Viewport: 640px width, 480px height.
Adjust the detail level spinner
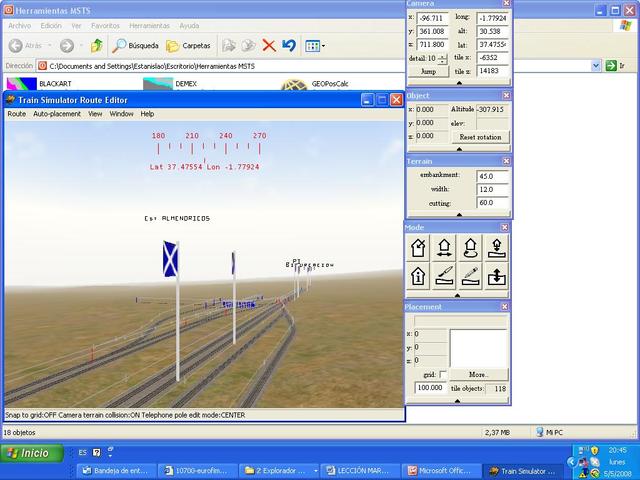click(443, 59)
